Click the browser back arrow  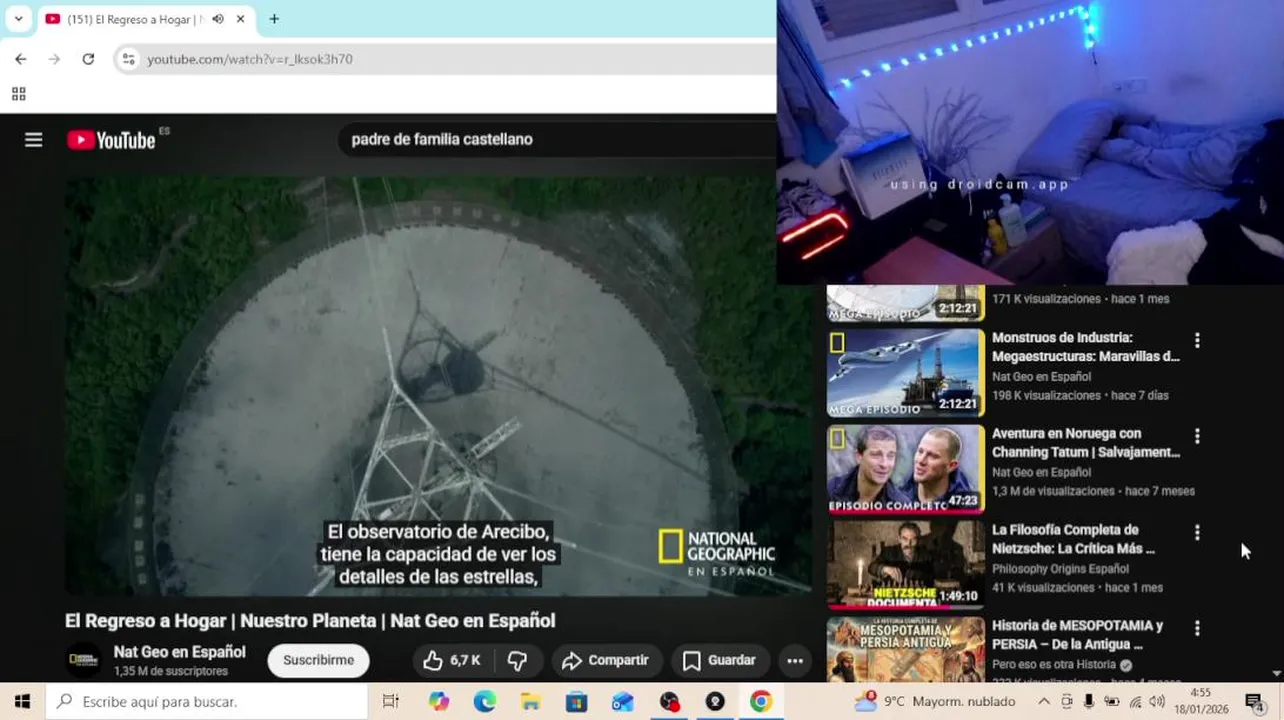(21, 59)
